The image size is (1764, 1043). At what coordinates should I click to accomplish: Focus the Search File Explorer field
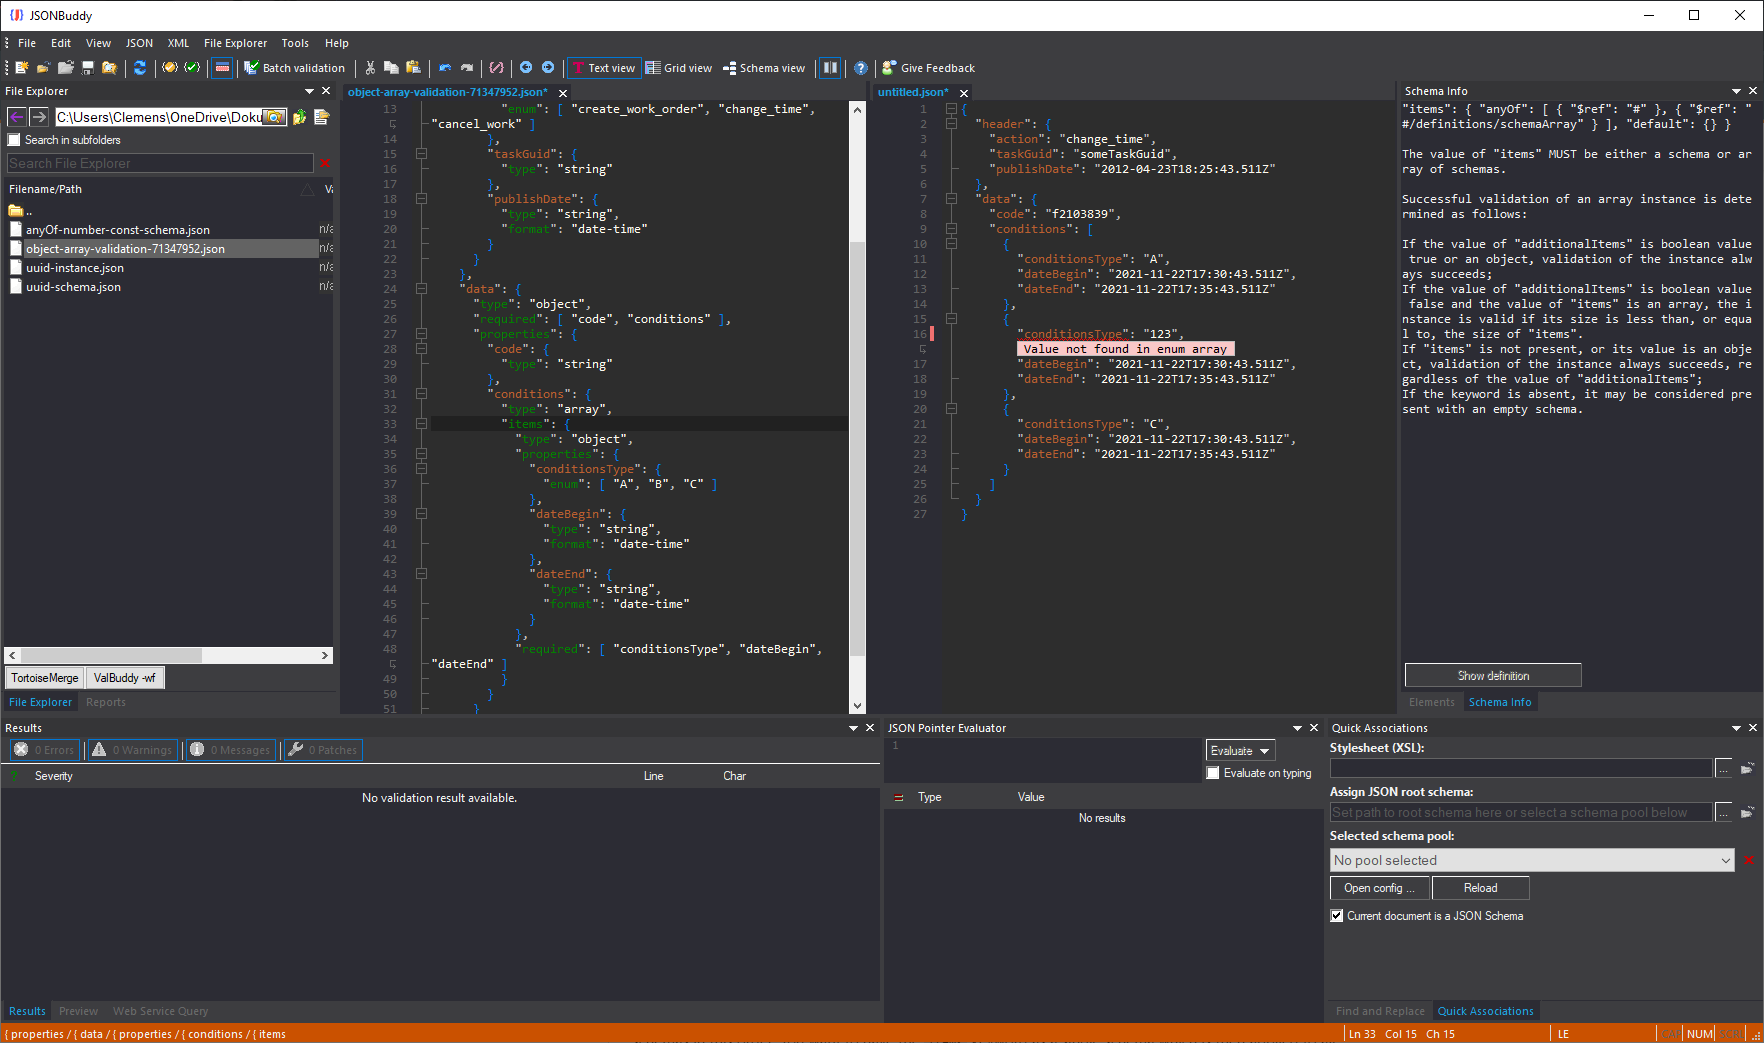[160, 163]
